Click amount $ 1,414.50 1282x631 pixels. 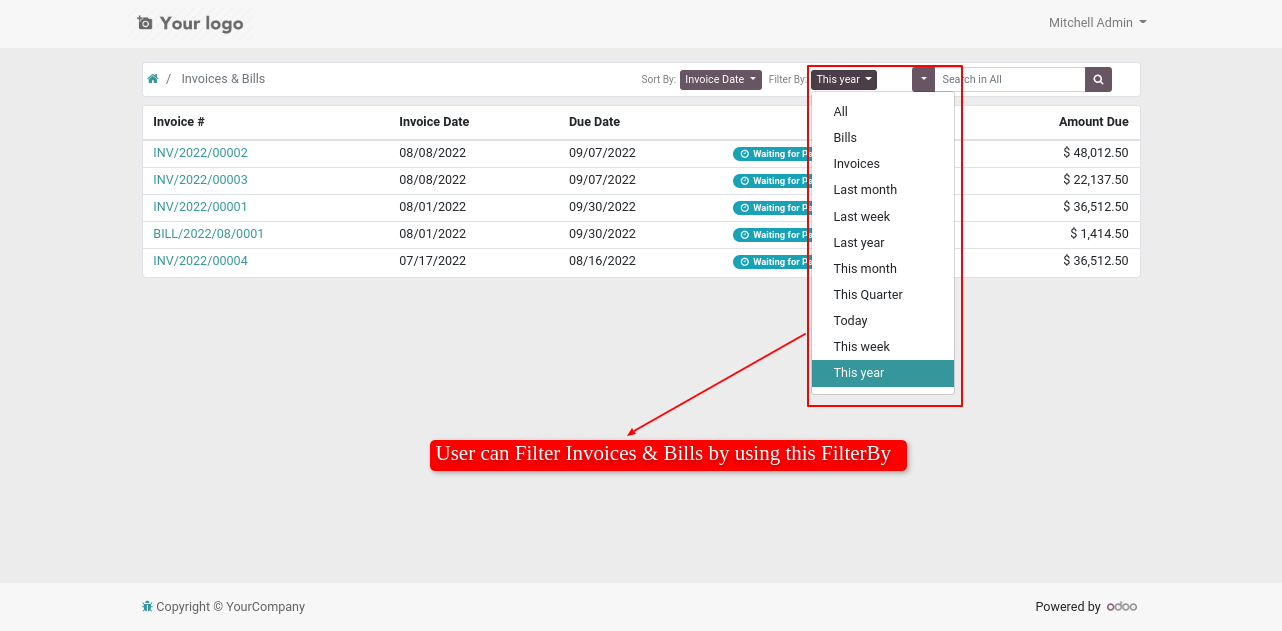(1099, 234)
